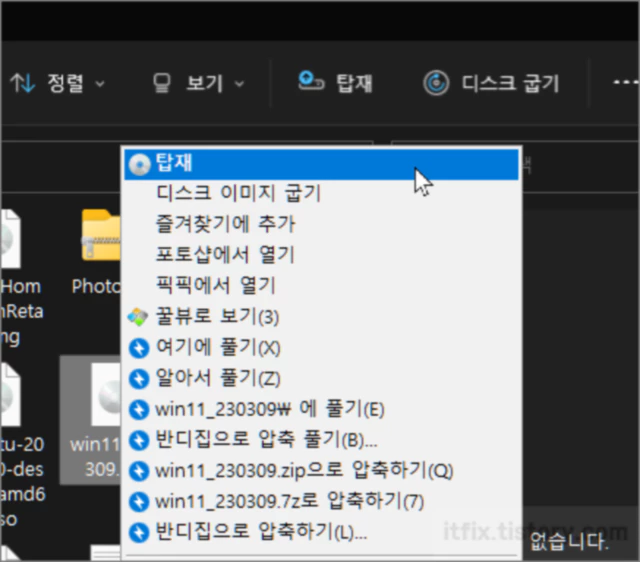Click the amd6 file name text
This screenshot has height=562, width=640.
pyautogui.click(x=23, y=494)
